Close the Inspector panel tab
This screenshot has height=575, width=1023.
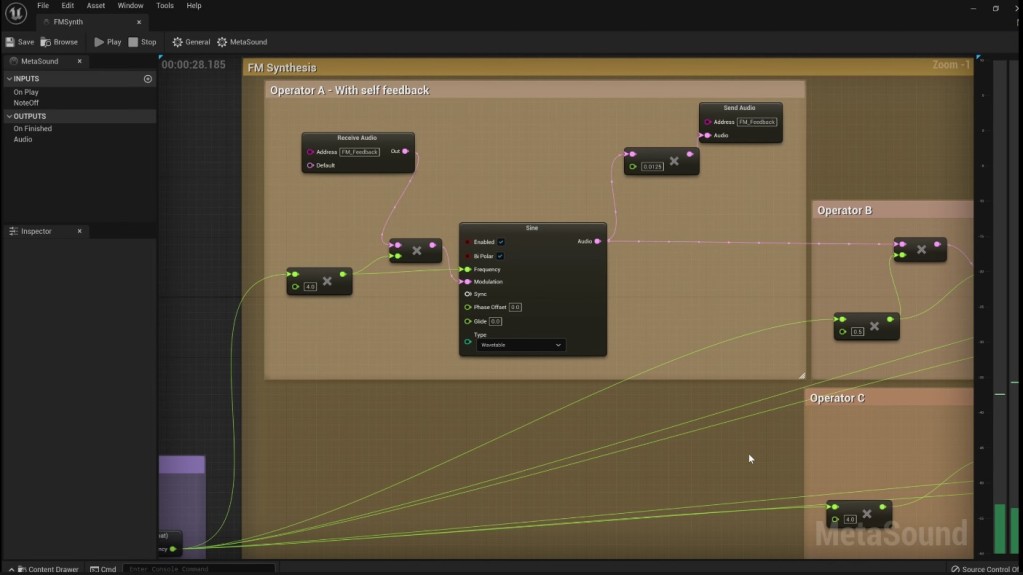[x=79, y=231]
